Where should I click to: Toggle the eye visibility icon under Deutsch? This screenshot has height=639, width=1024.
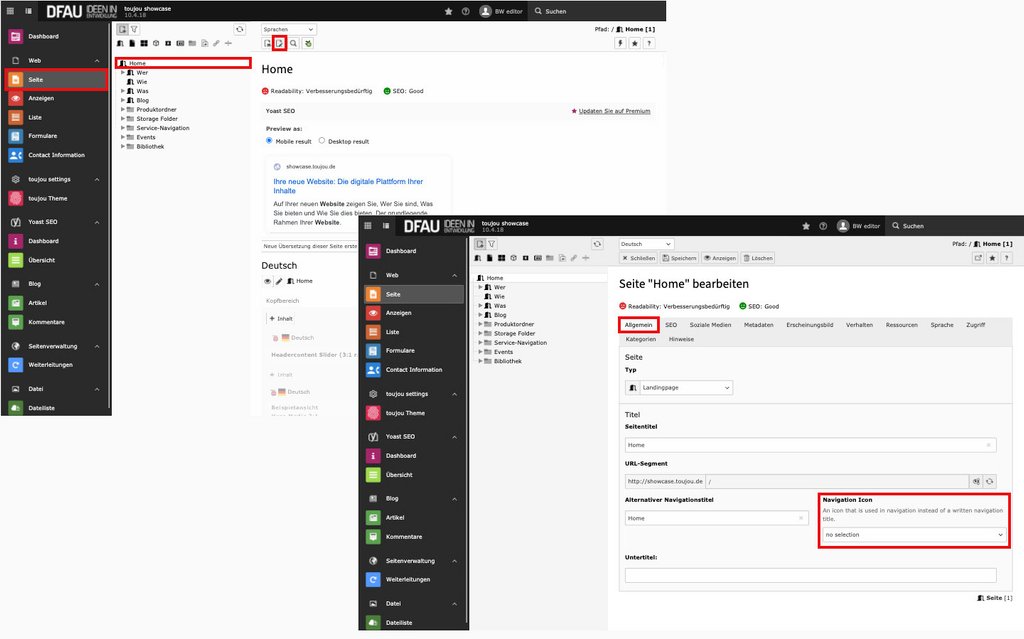coord(267,281)
